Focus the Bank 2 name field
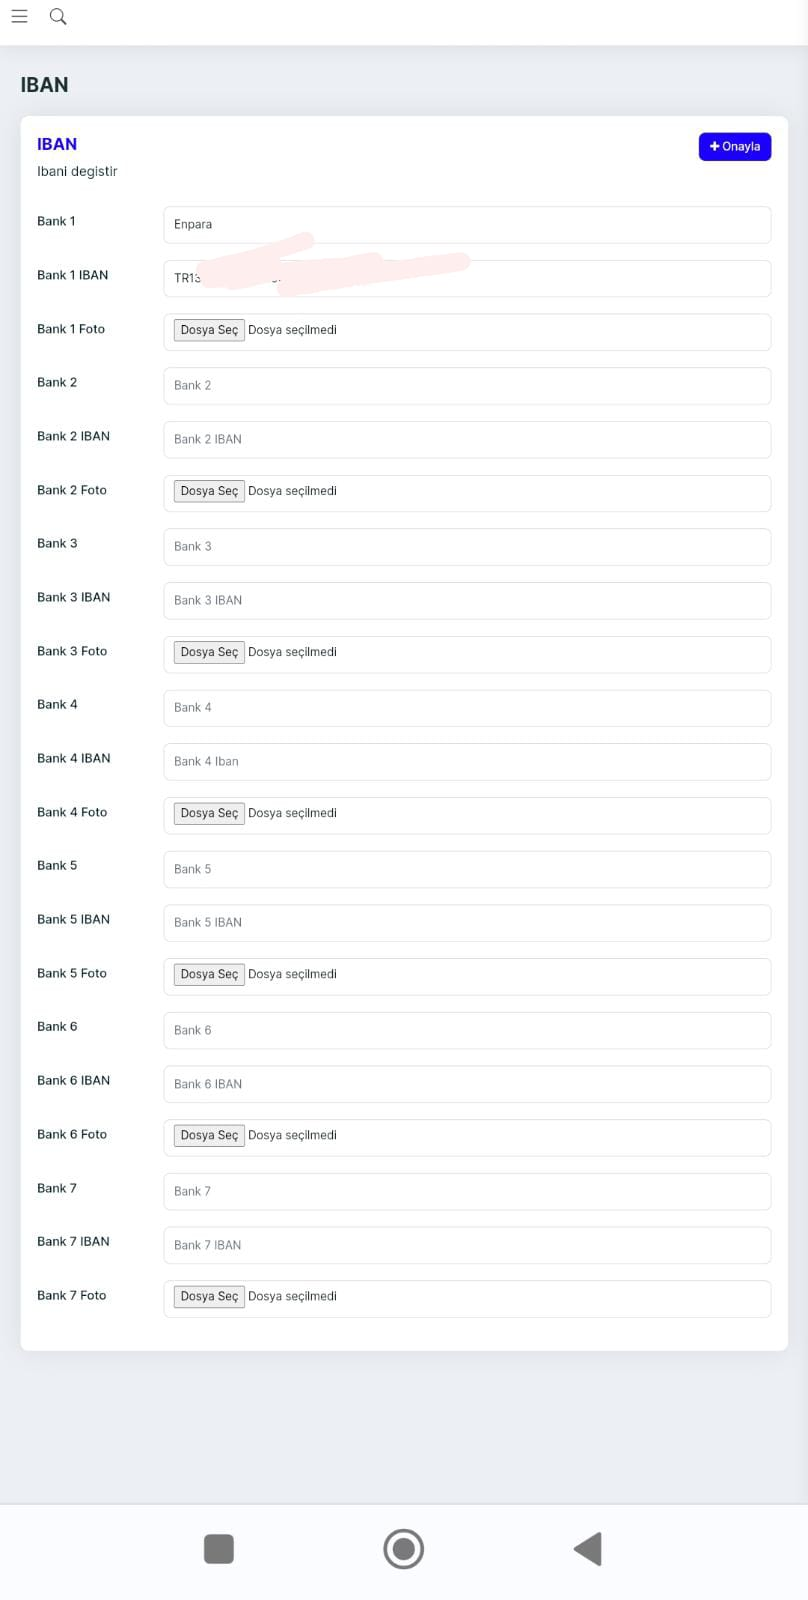Image resolution: width=808 pixels, height=1600 pixels. (467, 386)
